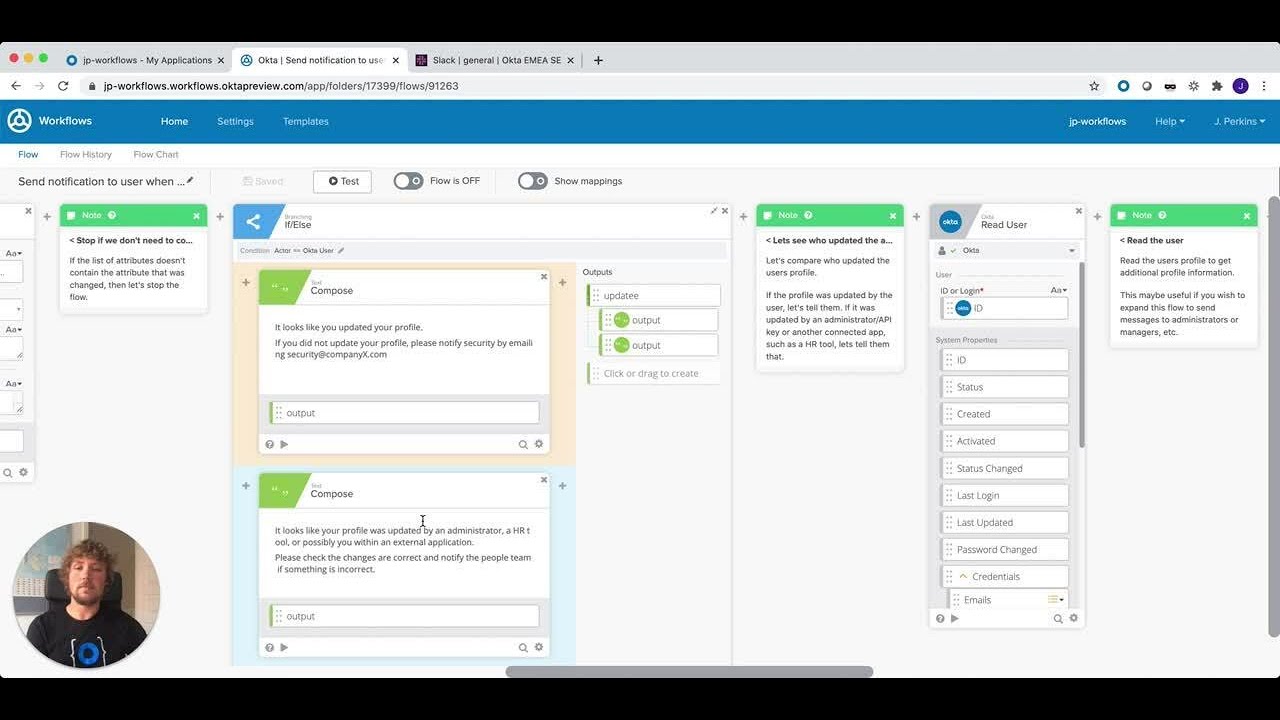
Task: Open J. Perkins account dropdown
Action: click(x=1239, y=121)
